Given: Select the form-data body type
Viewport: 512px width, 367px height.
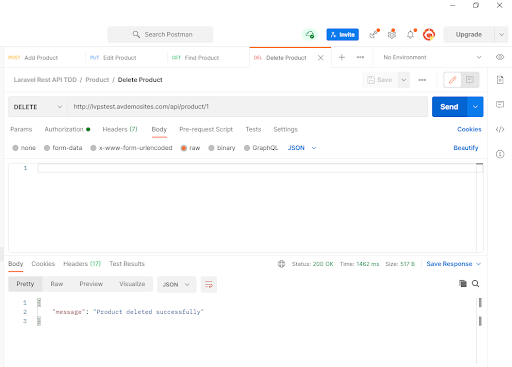Looking at the screenshot, I should click(63, 148).
